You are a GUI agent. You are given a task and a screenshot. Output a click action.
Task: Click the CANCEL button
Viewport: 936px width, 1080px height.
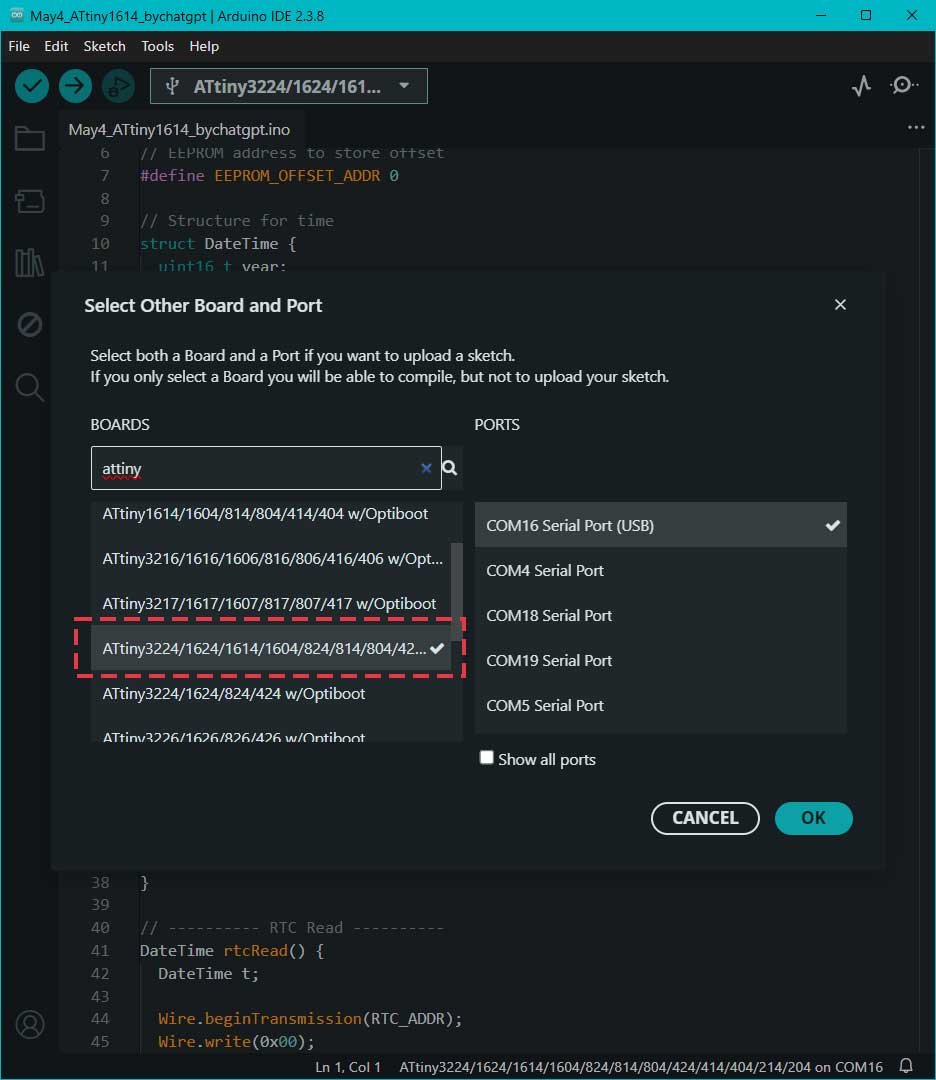[705, 818]
